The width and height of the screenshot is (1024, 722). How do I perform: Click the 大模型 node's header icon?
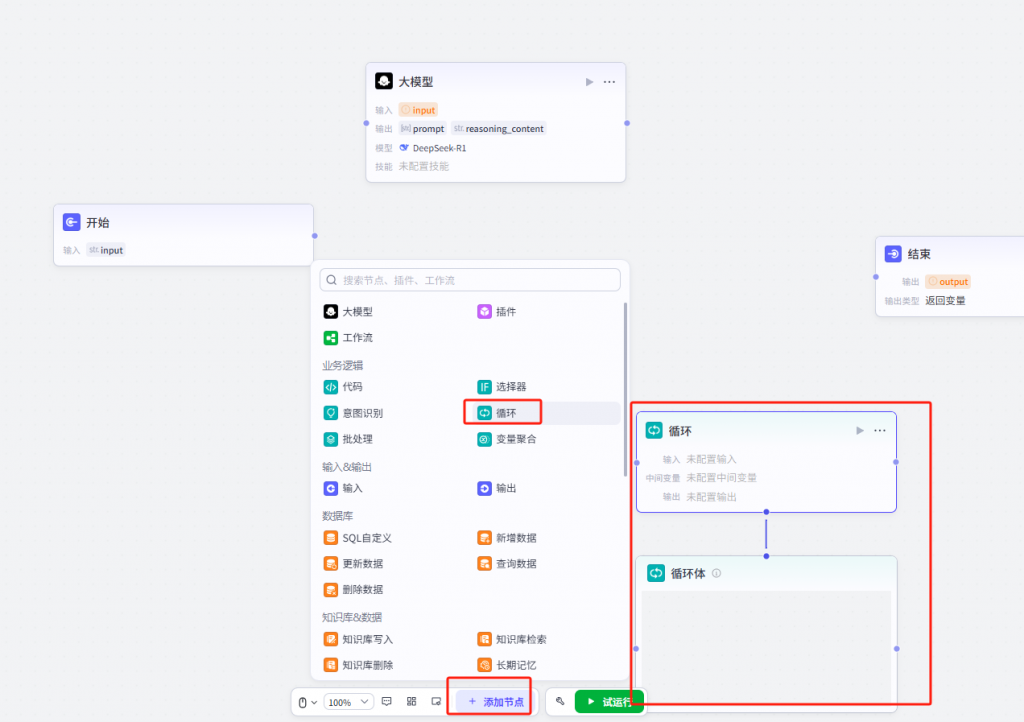pyautogui.click(x=384, y=81)
